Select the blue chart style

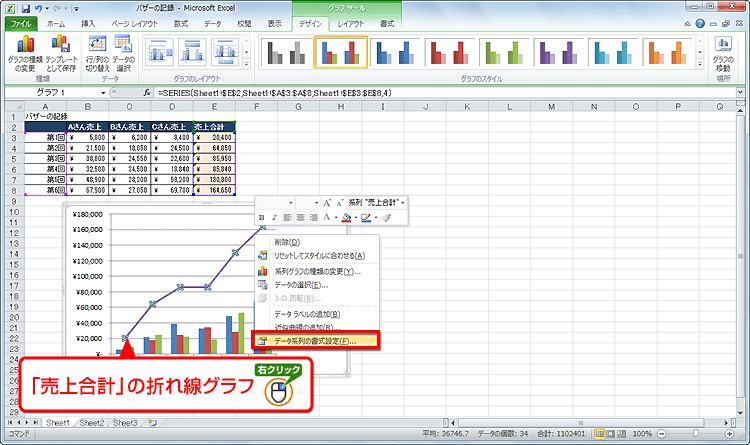(x=395, y=52)
